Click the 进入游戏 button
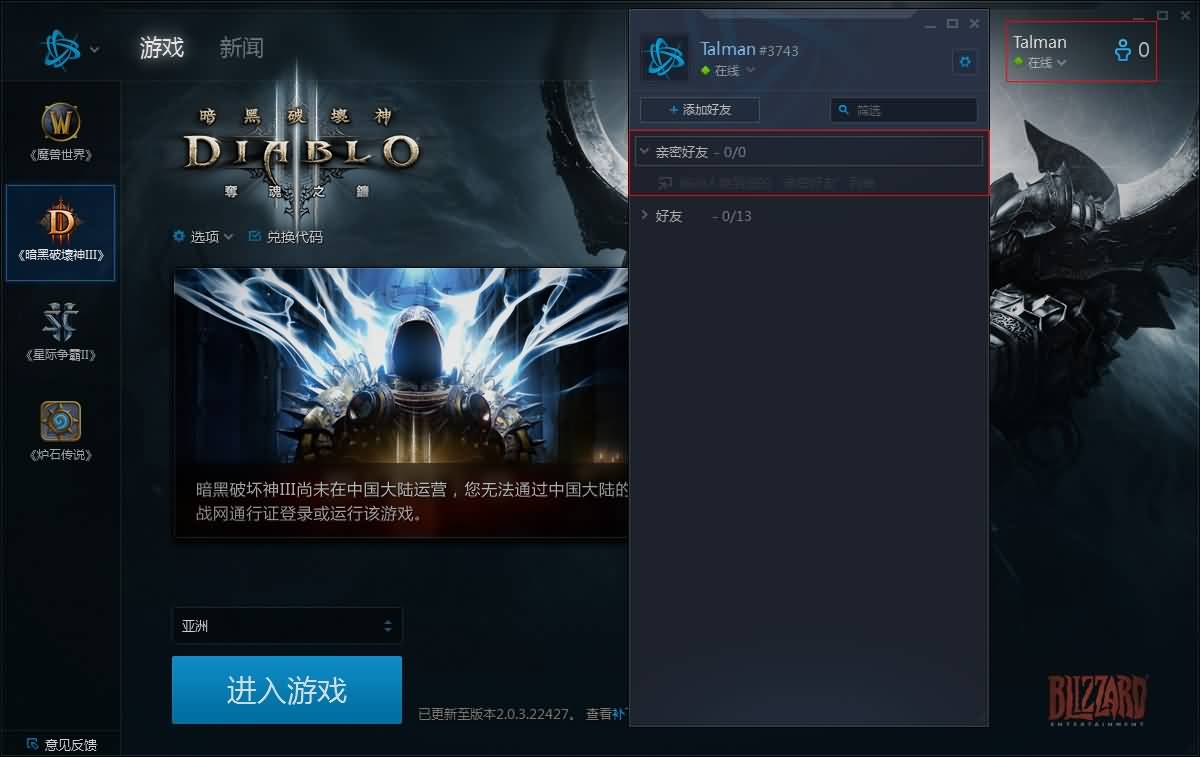The height and width of the screenshot is (757, 1200). 287,690
